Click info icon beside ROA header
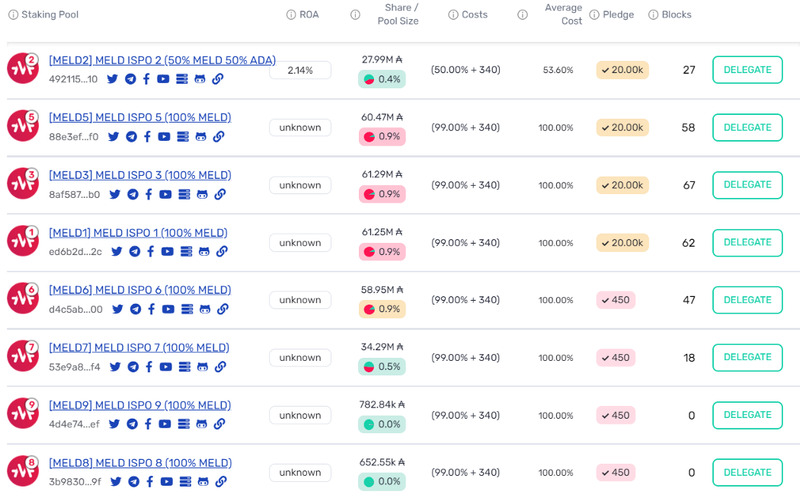Viewport: 800px width, 501px height. click(291, 15)
